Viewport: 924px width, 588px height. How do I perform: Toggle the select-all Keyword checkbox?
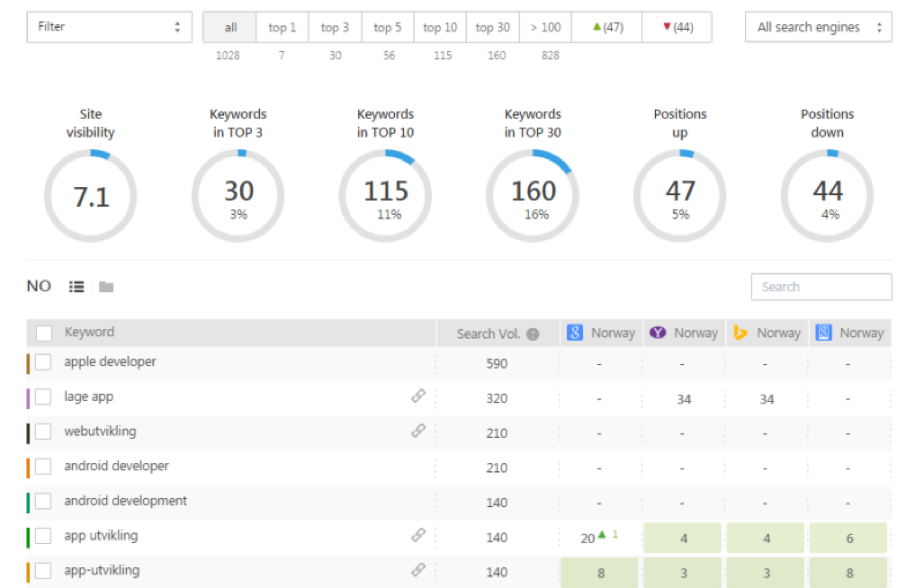point(44,333)
